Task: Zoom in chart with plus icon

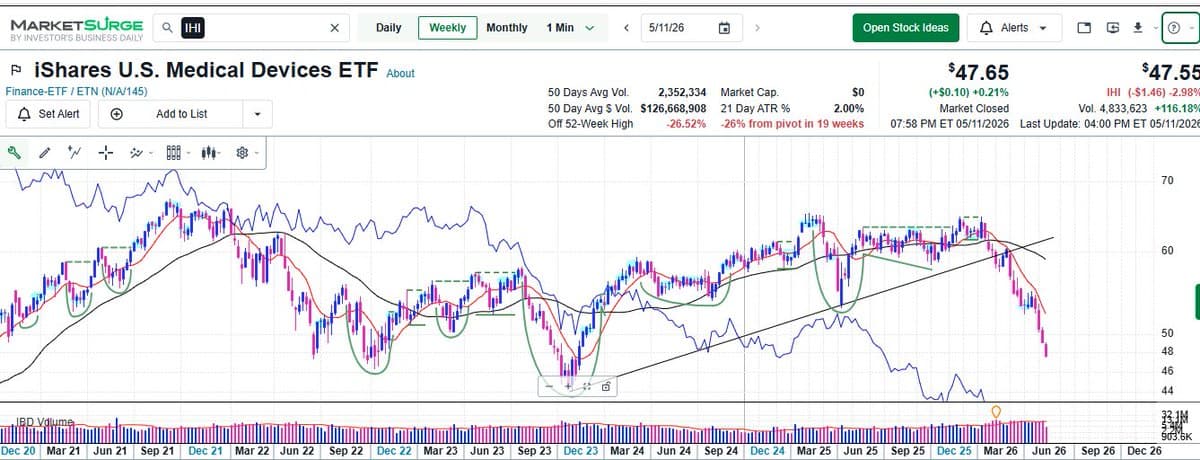Action: point(568,386)
